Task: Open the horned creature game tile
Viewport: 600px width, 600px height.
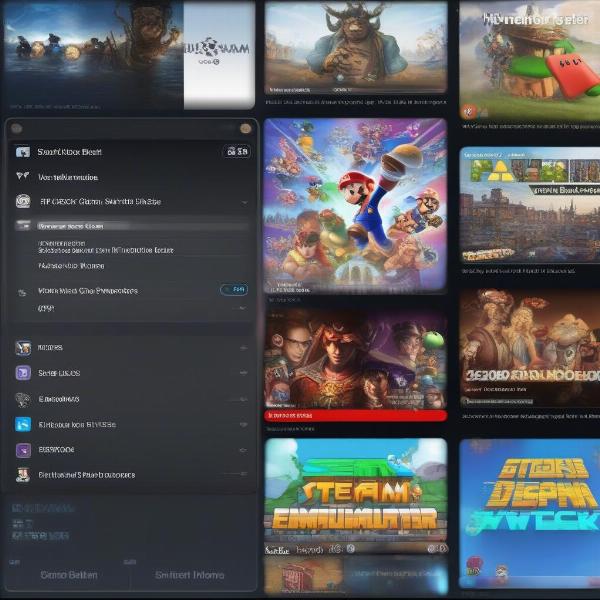Action: (356, 48)
